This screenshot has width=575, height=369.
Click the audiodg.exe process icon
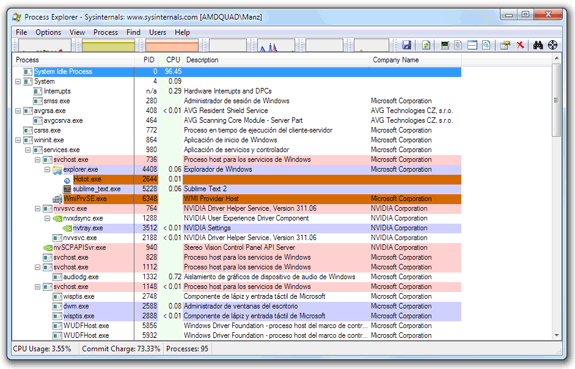pos(57,277)
